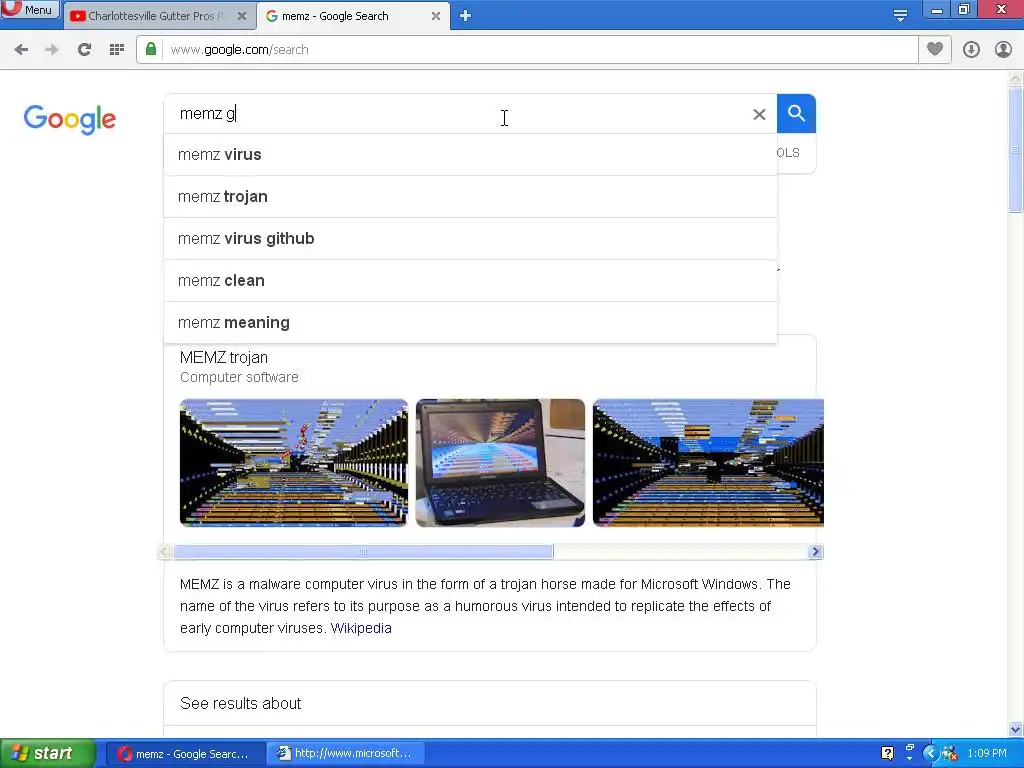Open the user account icon
The image size is (1024, 768).
(1003, 50)
